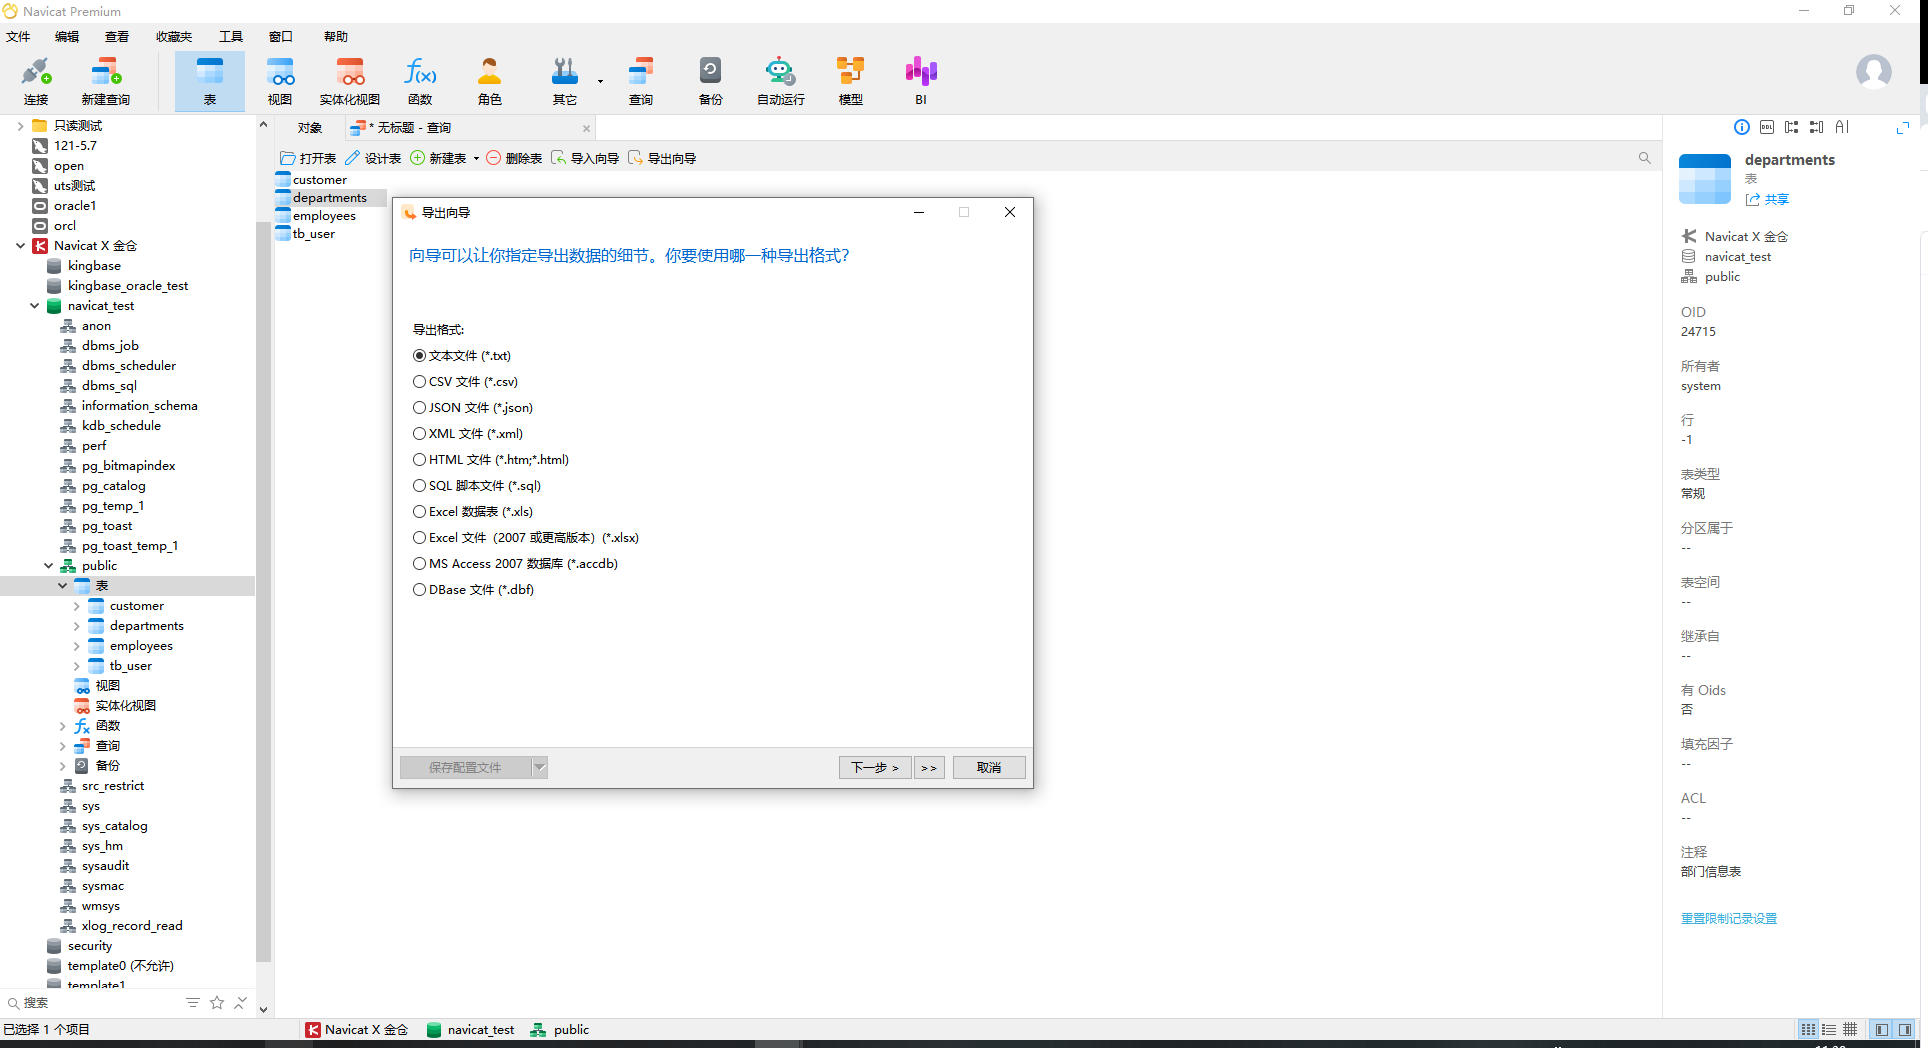Select SQL 脚本文件 (*.sql) export format
1928x1048 pixels.
coord(477,486)
